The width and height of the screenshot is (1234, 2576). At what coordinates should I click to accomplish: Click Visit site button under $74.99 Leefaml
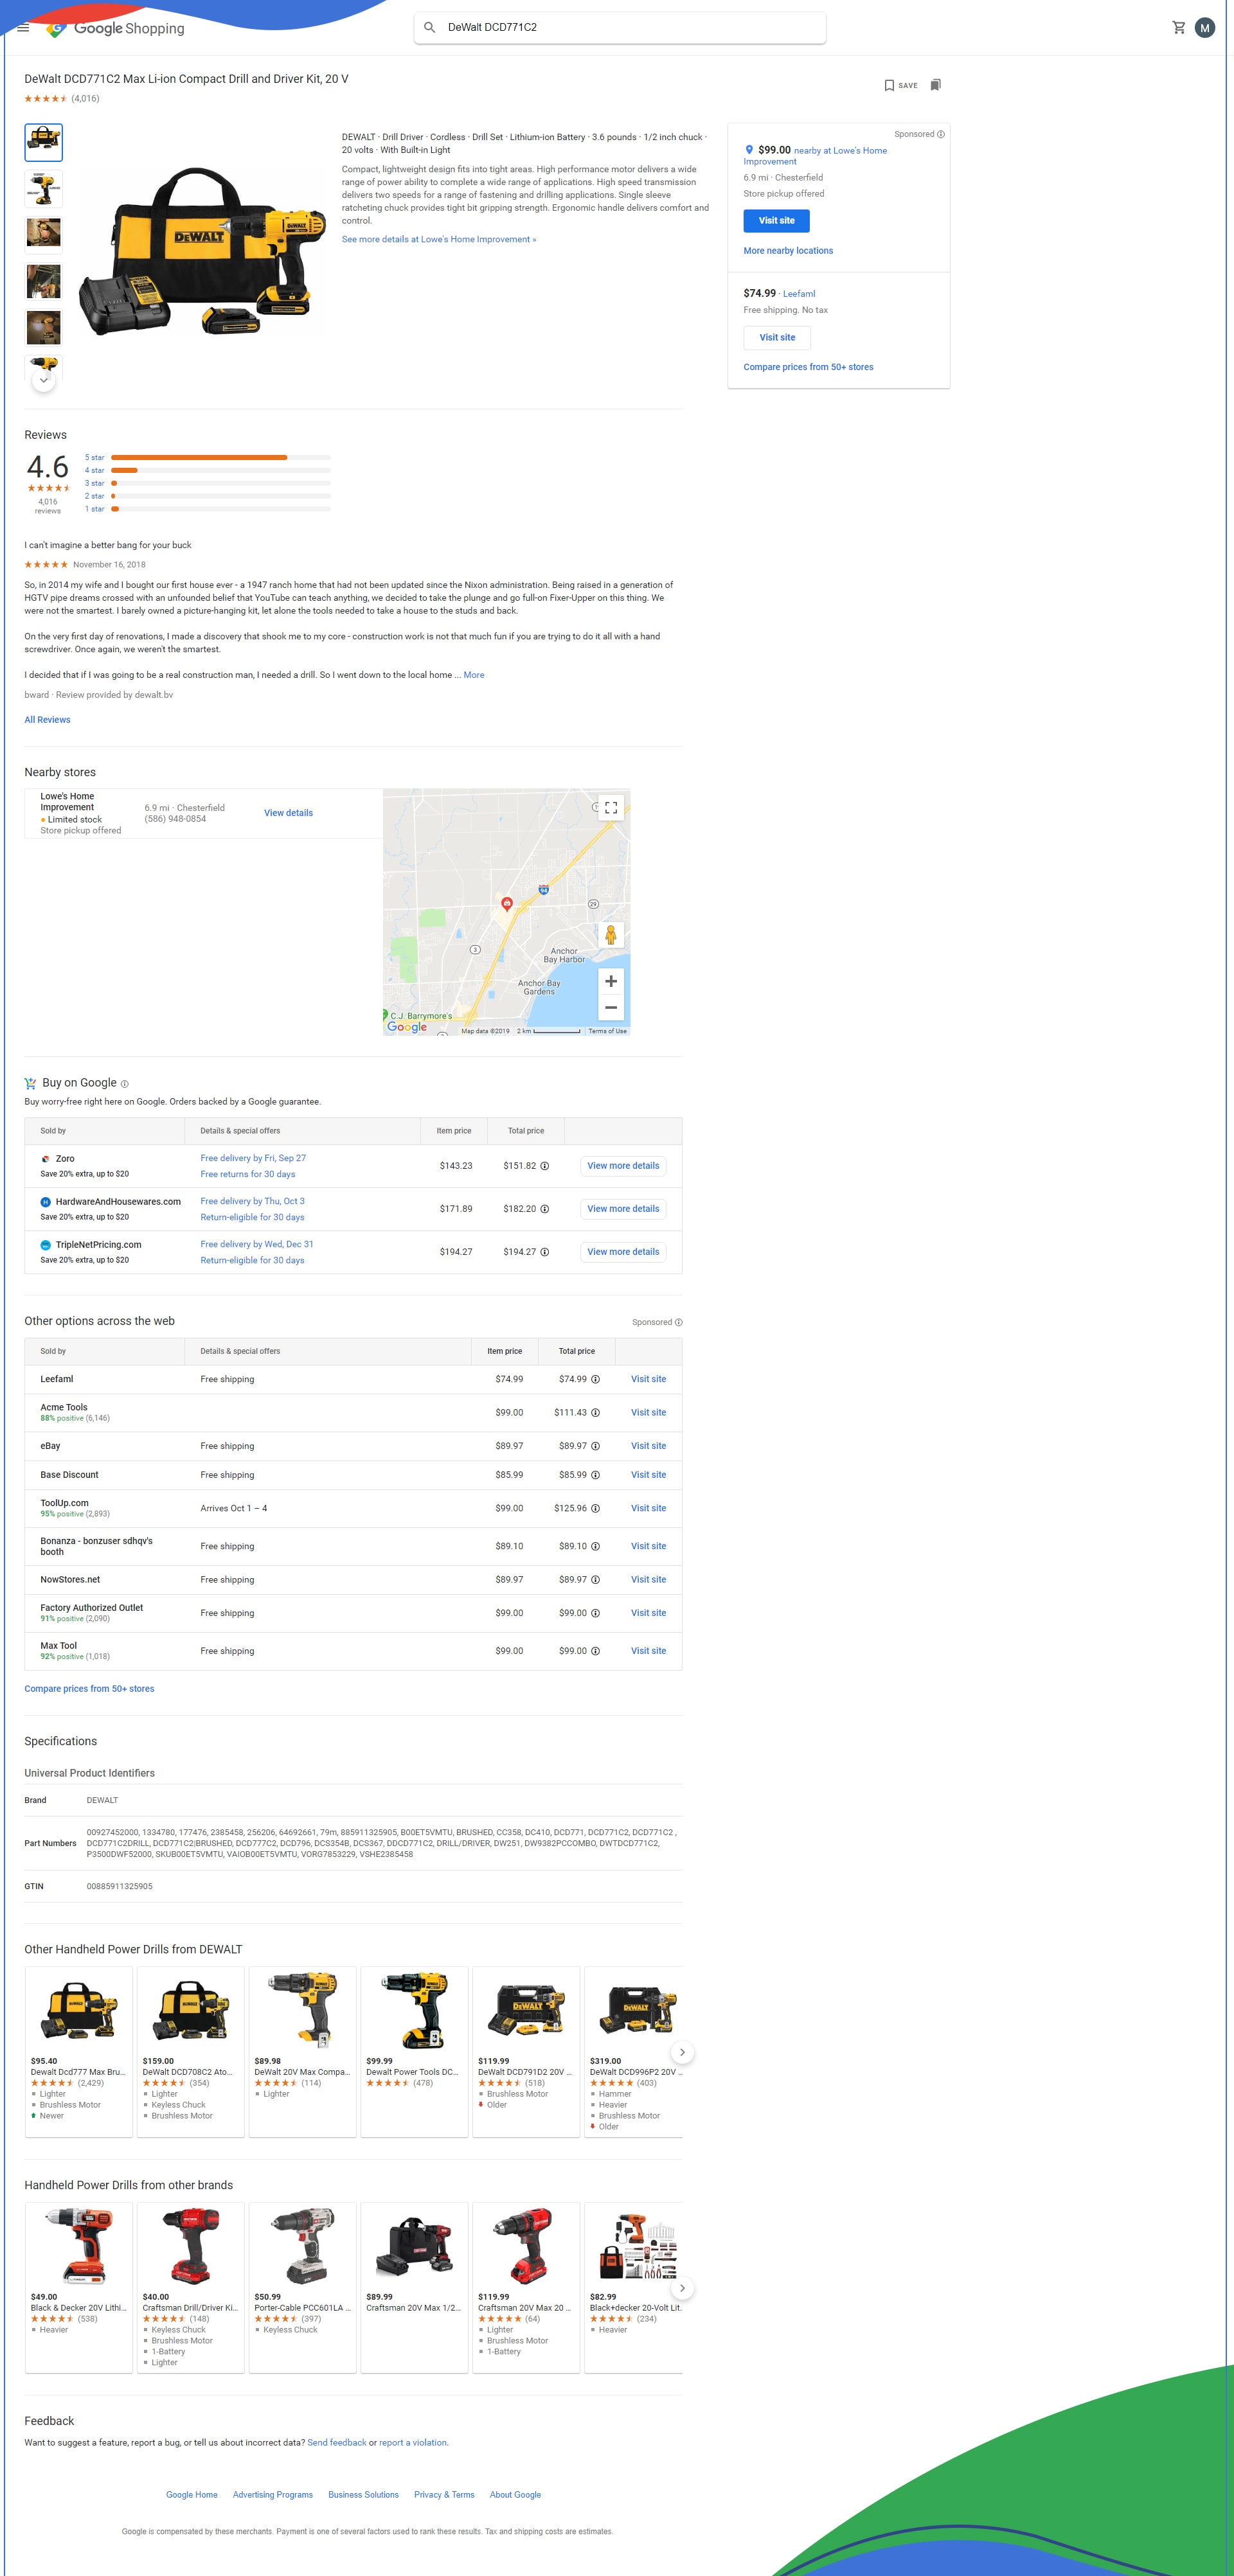click(777, 338)
